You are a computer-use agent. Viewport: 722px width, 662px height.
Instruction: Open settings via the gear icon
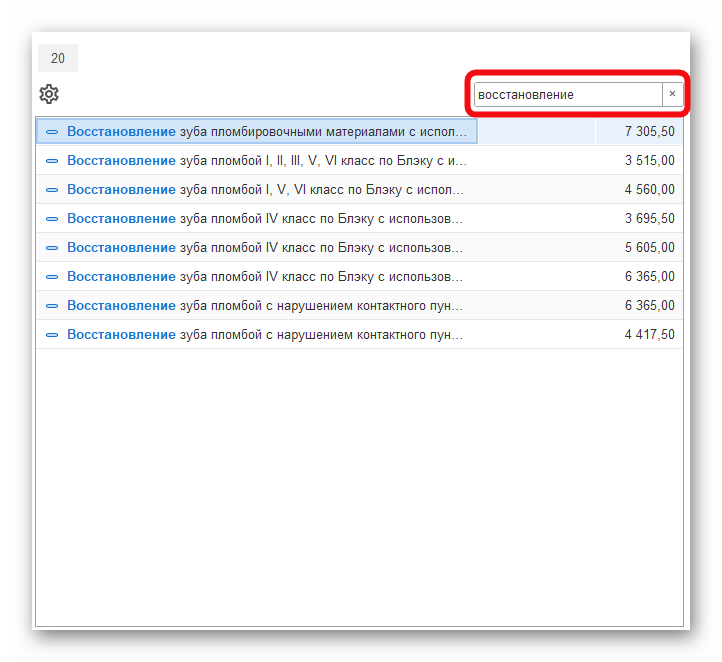(49, 94)
